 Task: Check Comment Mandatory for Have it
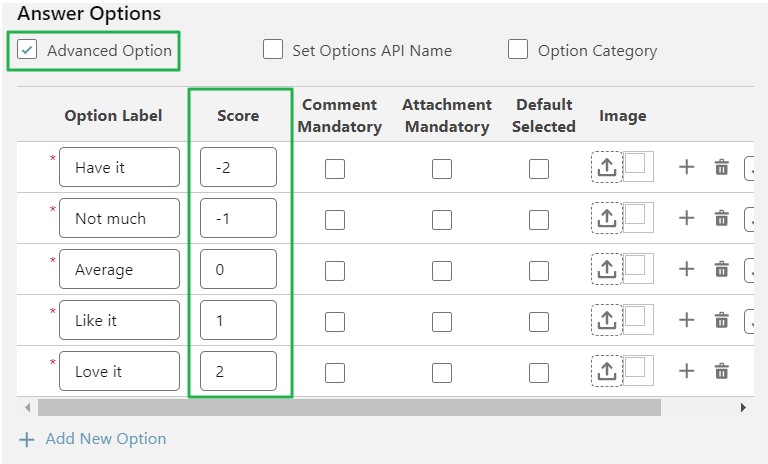click(x=335, y=169)
